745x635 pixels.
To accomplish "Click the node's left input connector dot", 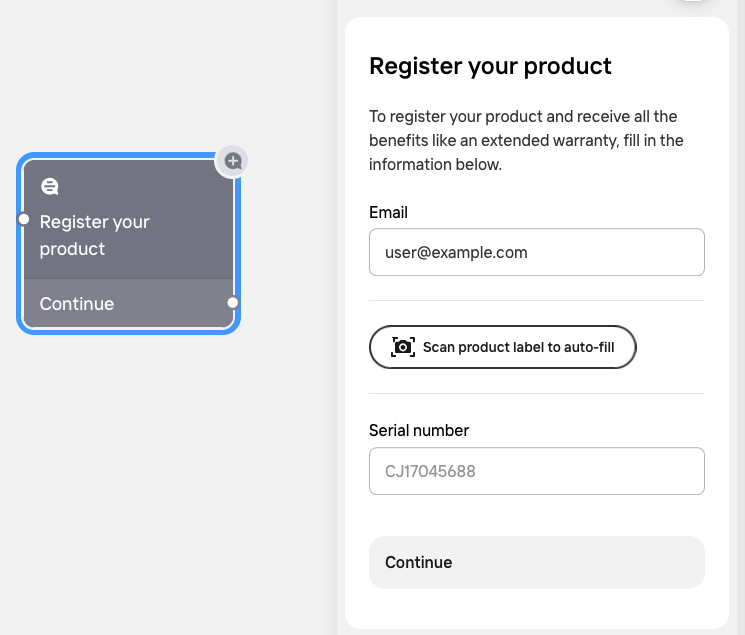I will point(24,218).
